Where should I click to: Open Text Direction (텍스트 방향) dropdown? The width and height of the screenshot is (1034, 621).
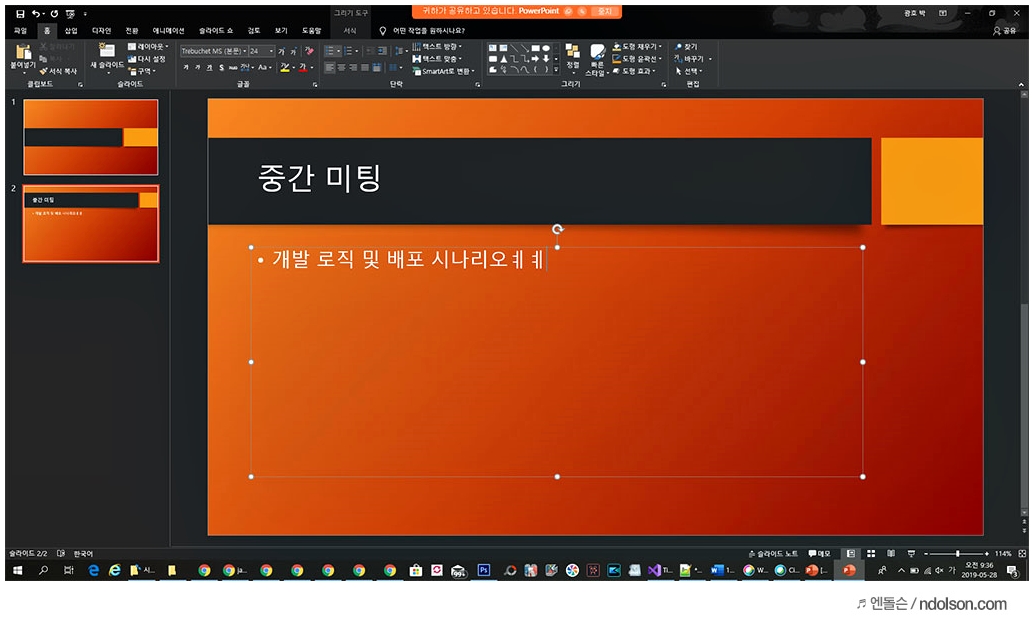pos(437,47)
